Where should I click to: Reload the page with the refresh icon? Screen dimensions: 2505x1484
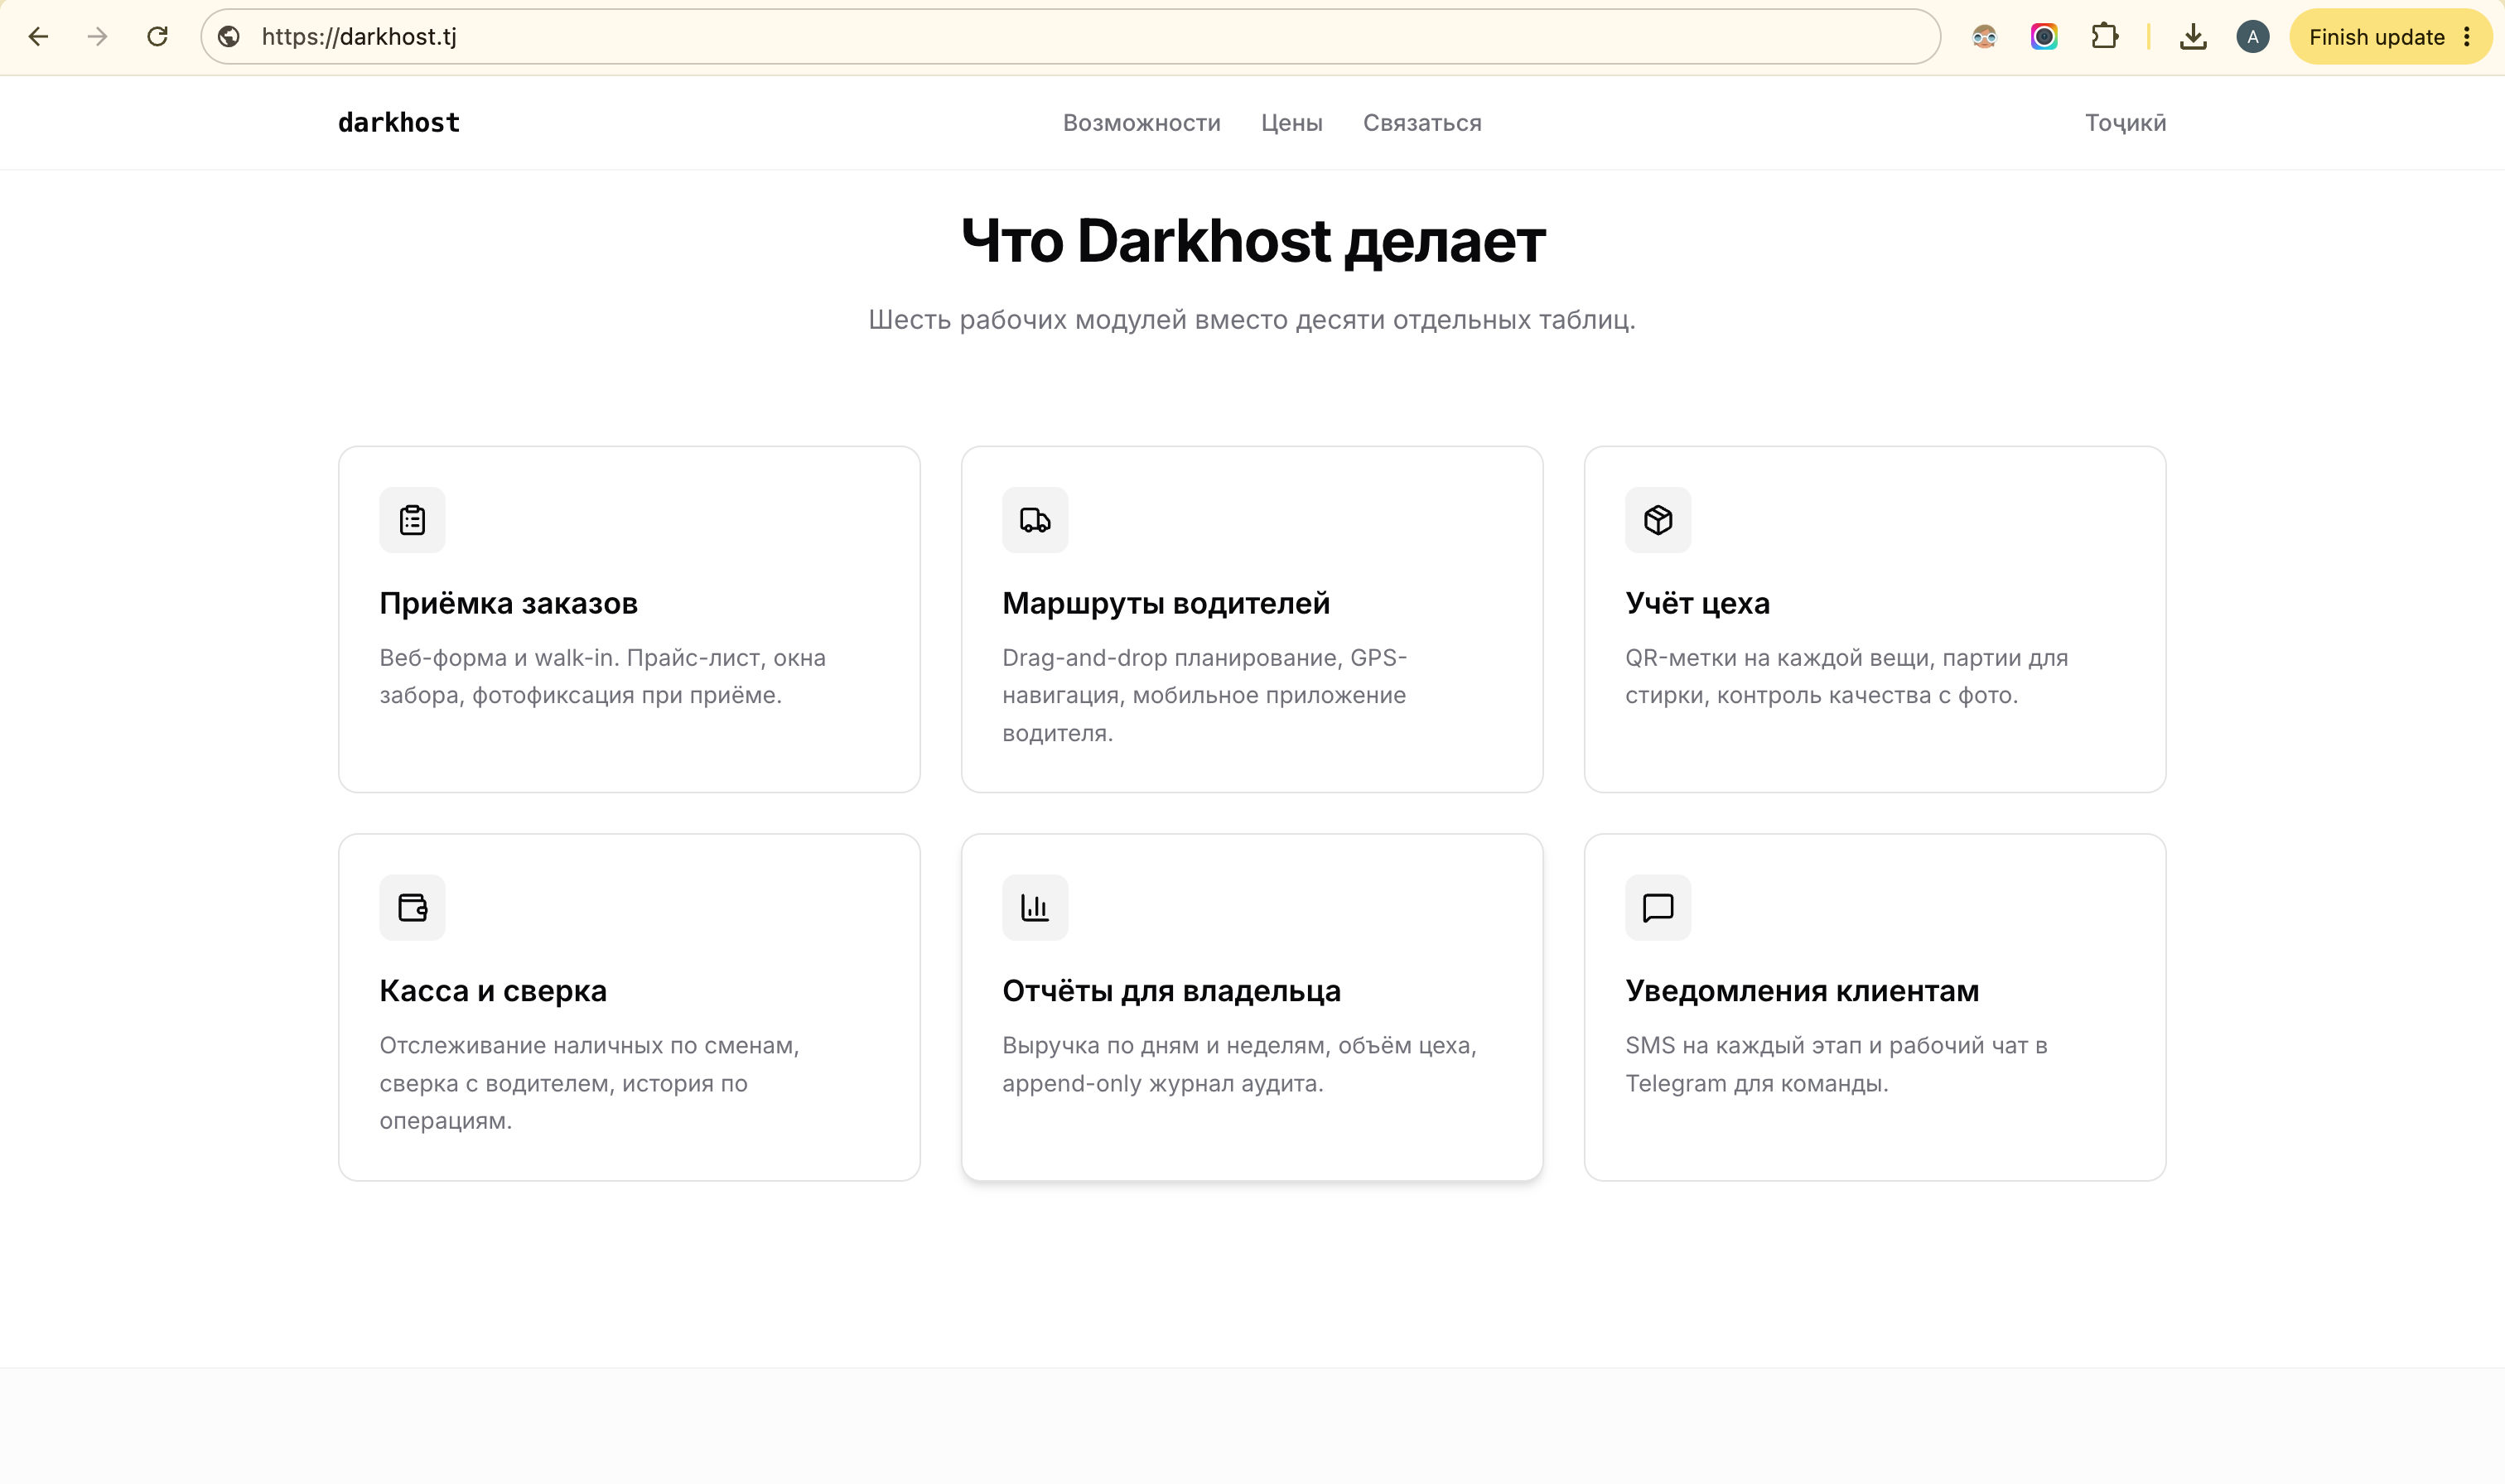click(x=157, y=37)
